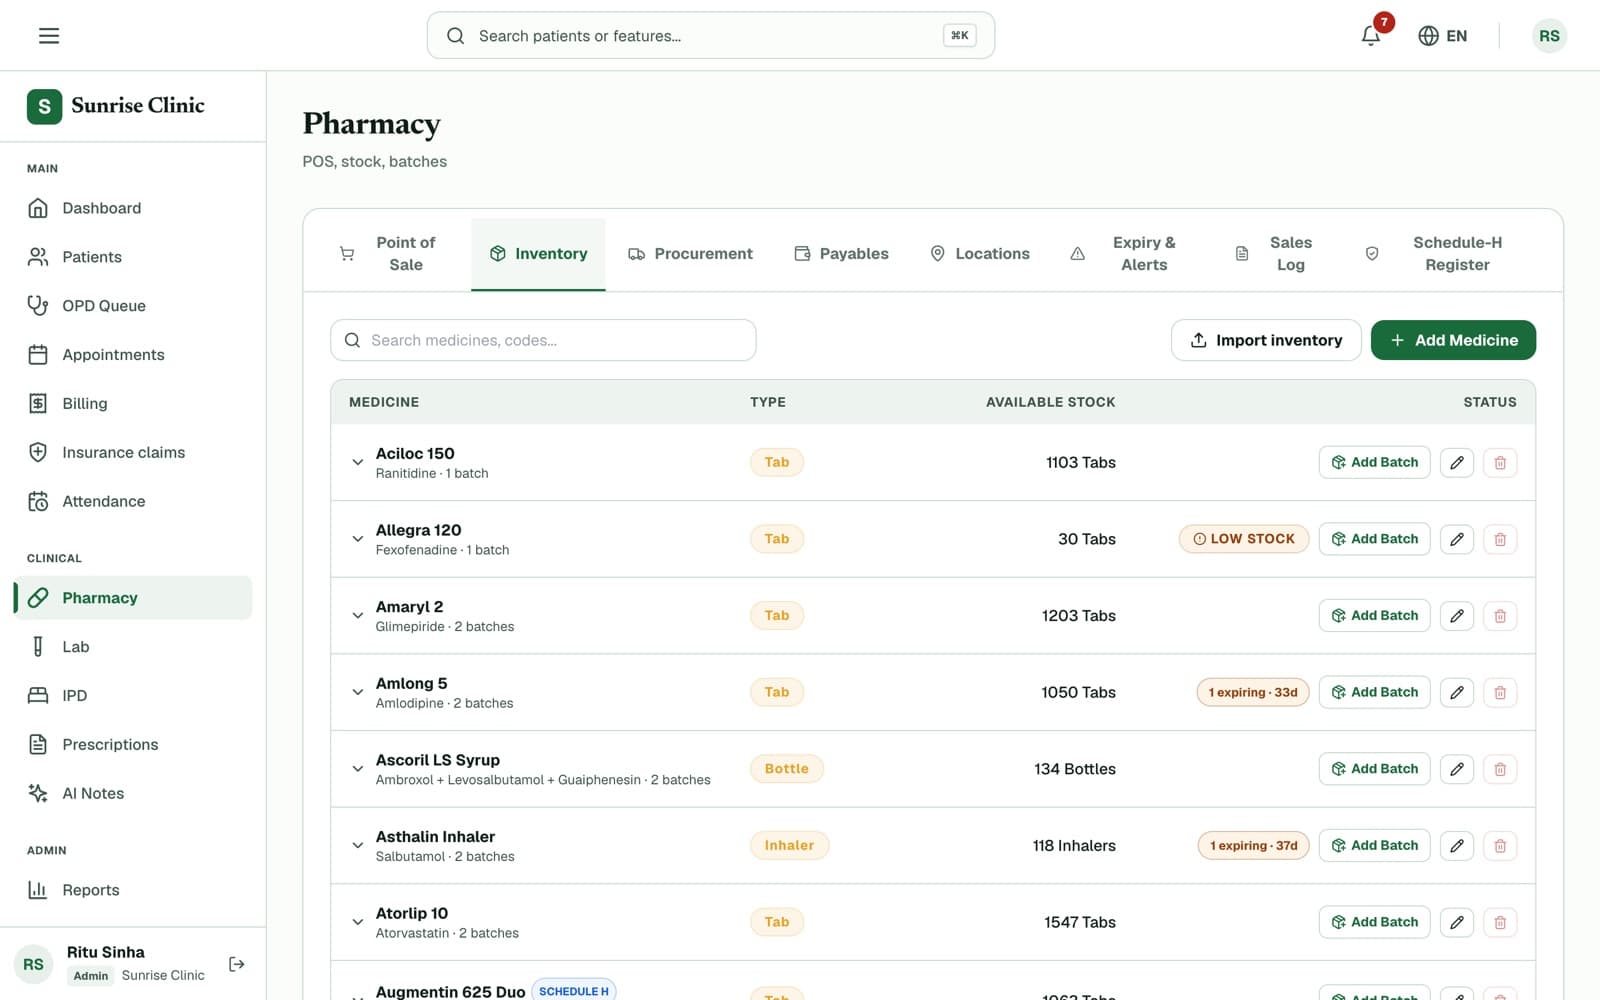
Task: Edit Amaryl 2 with pencil icon
Action: pos(1457,616)
